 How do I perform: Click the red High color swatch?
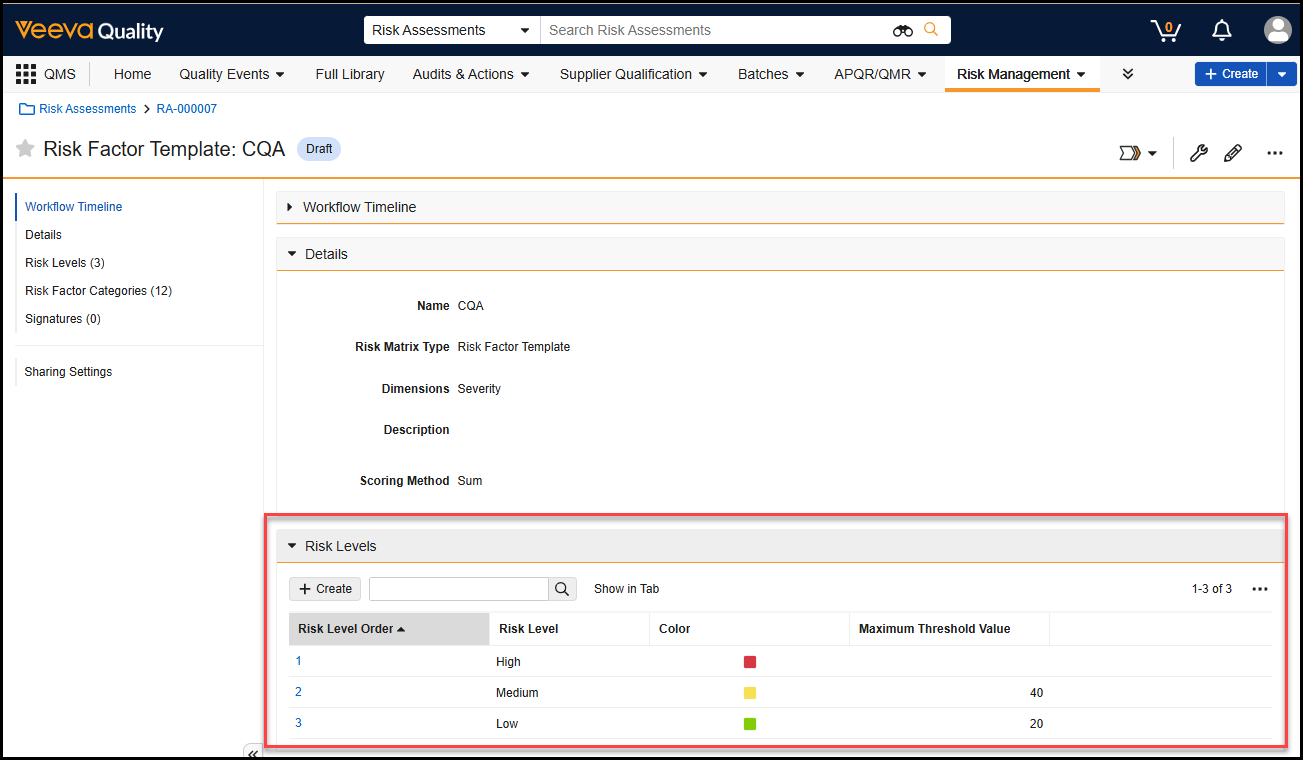coord(750,662)
